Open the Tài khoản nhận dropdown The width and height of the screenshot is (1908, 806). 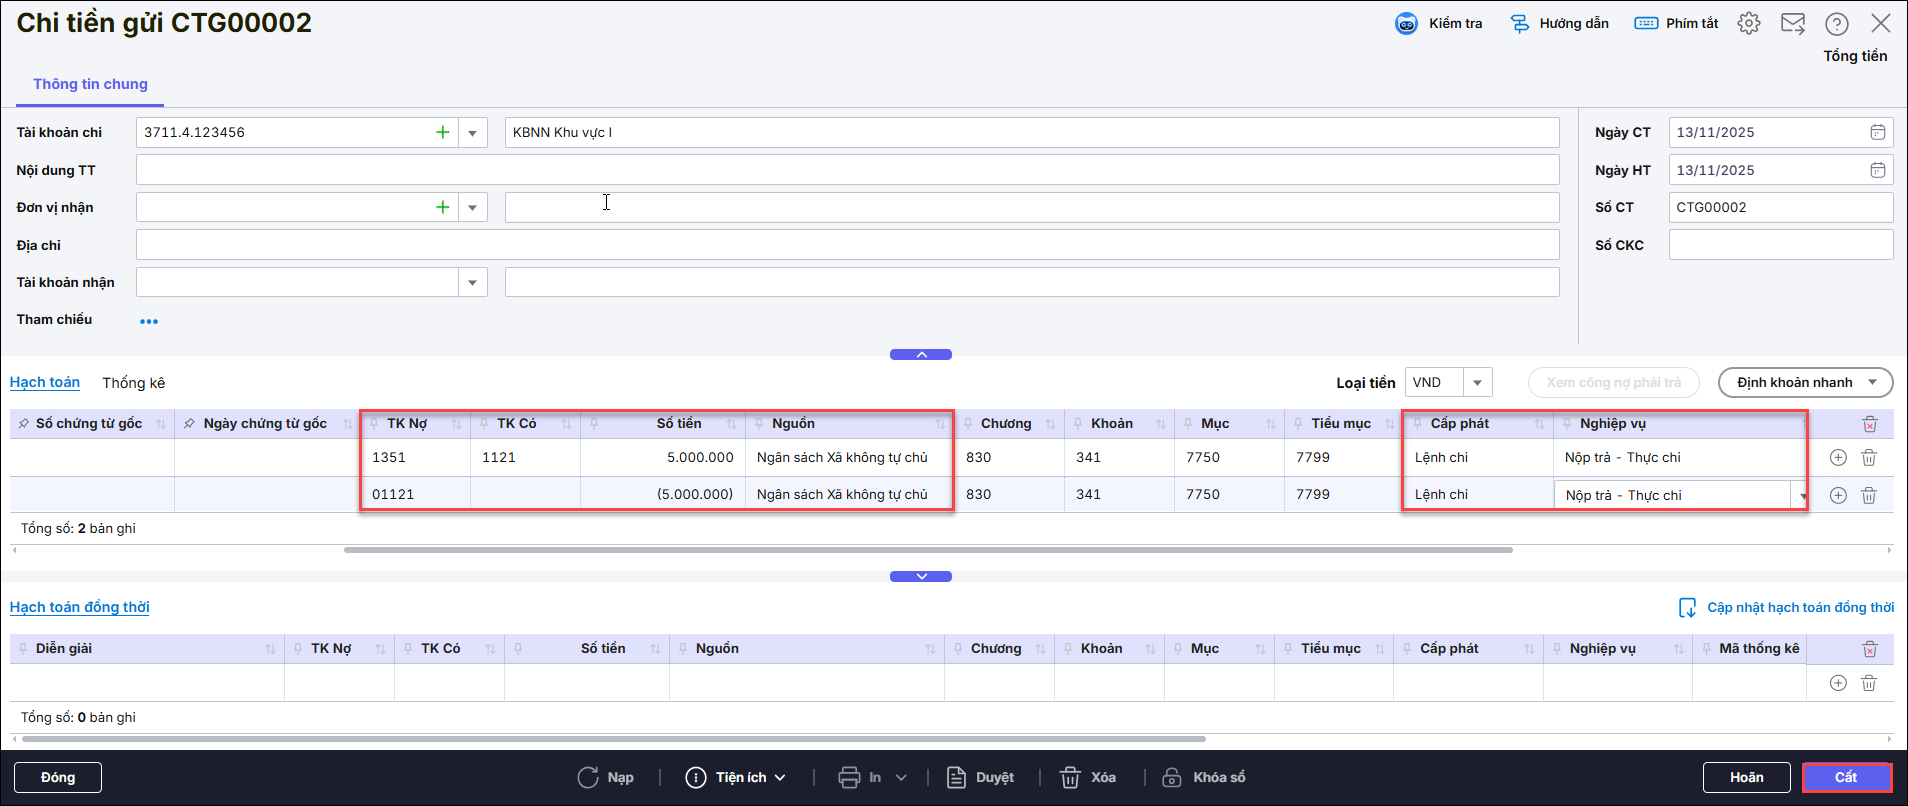[472, 282]
